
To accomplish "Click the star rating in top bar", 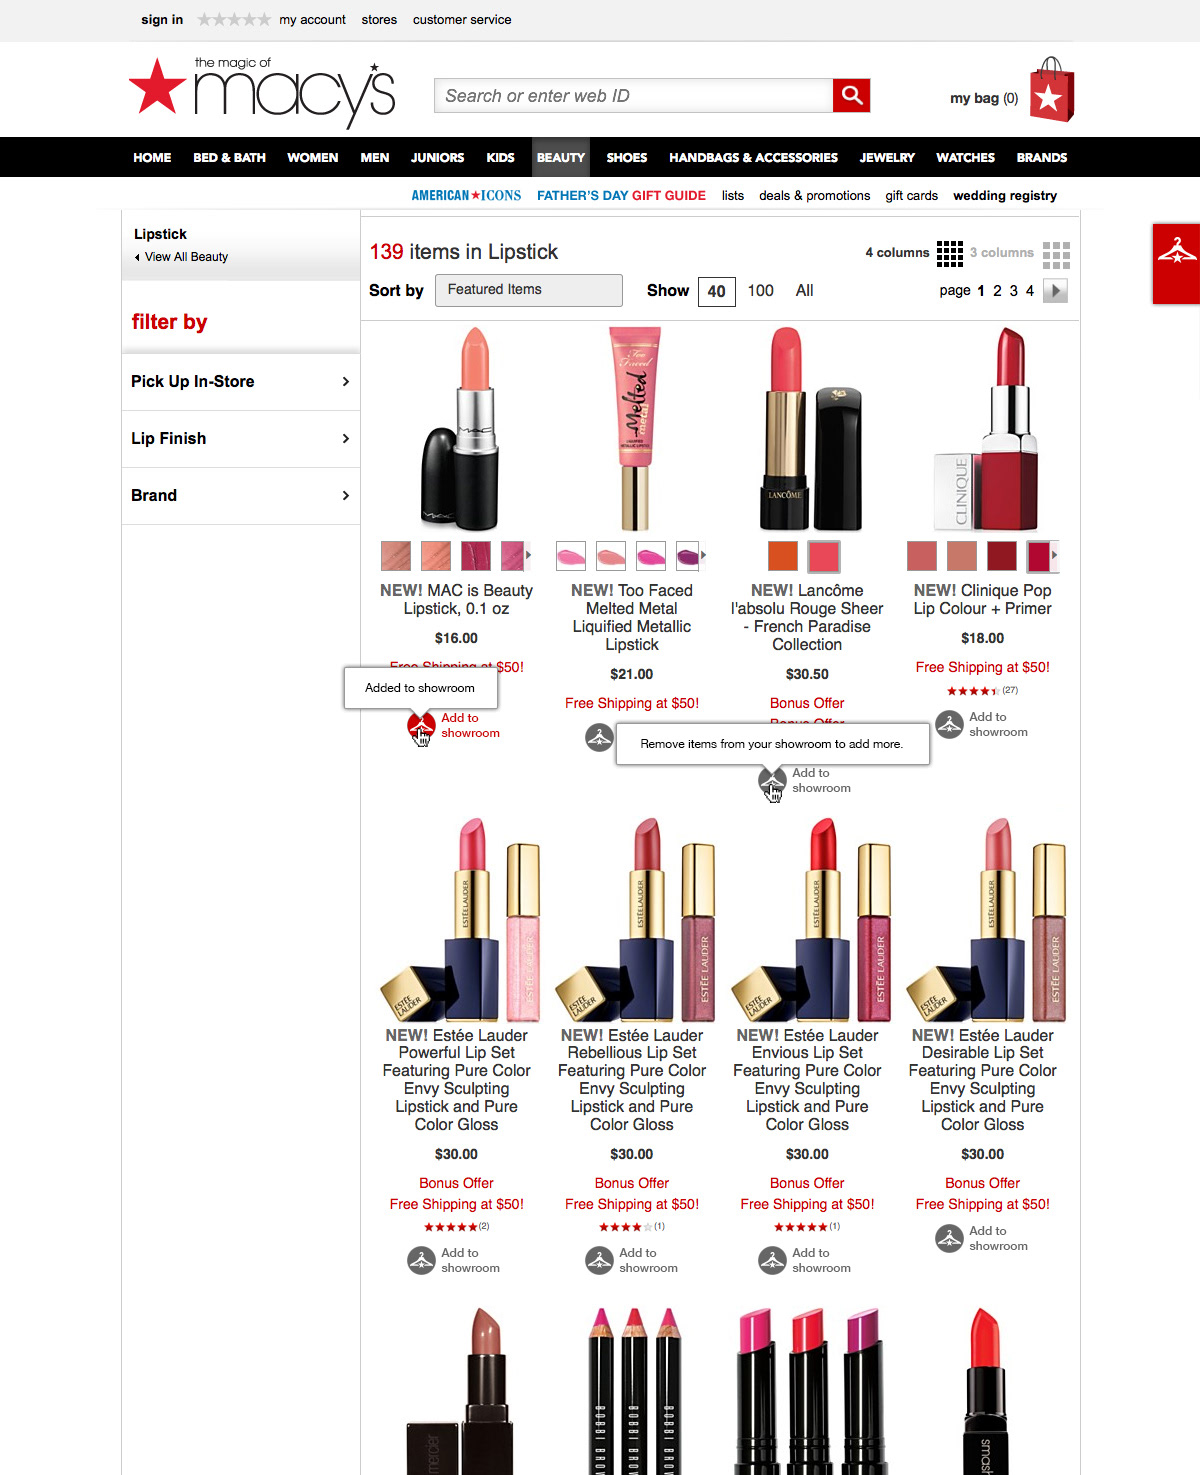I will point(234,19).
